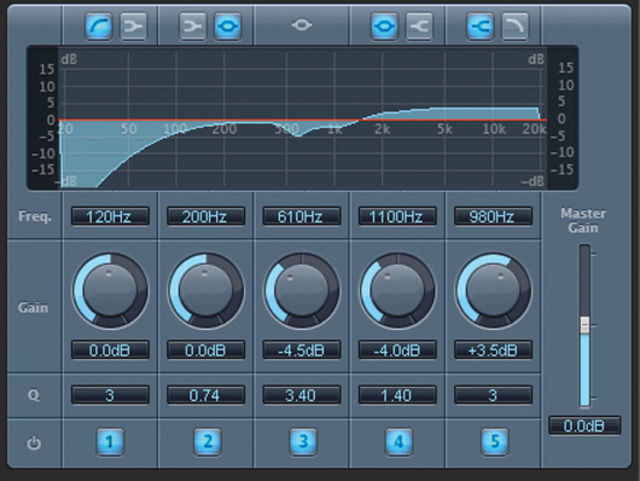
Task: Click band 1 gain value 0.0dB field
Action: click(x=110, y=350)
